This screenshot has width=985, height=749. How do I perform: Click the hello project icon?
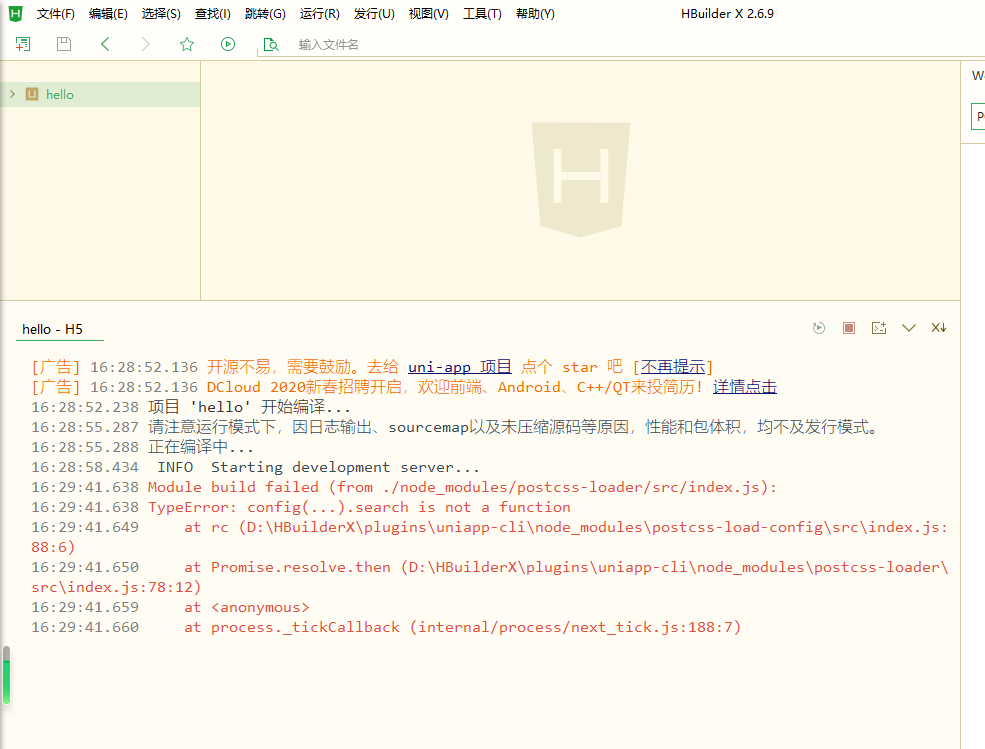32,94
